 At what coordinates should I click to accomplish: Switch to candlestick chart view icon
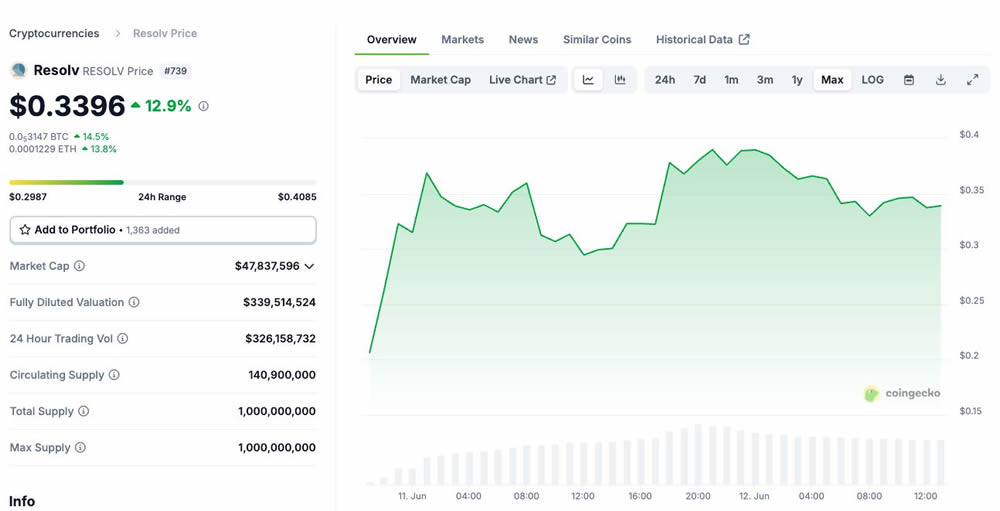point(620,80)
